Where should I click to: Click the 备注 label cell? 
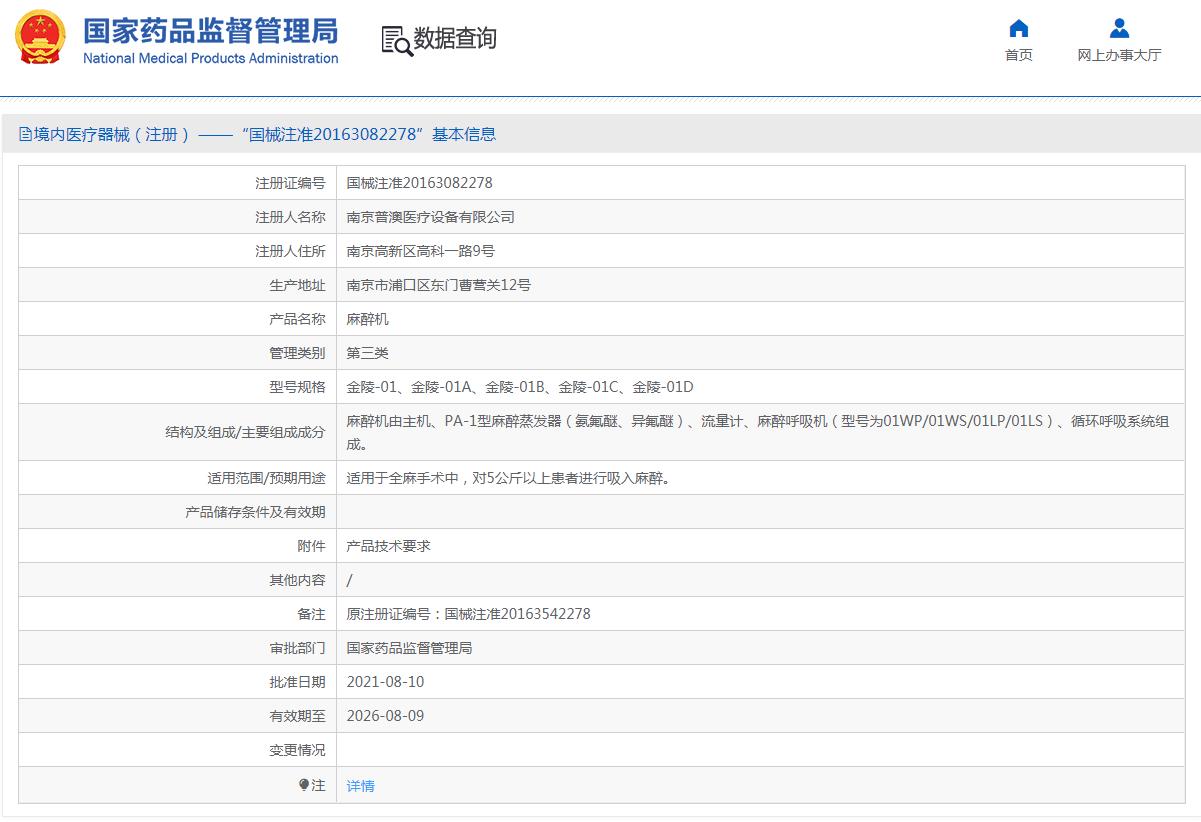(x=178, y=614)
